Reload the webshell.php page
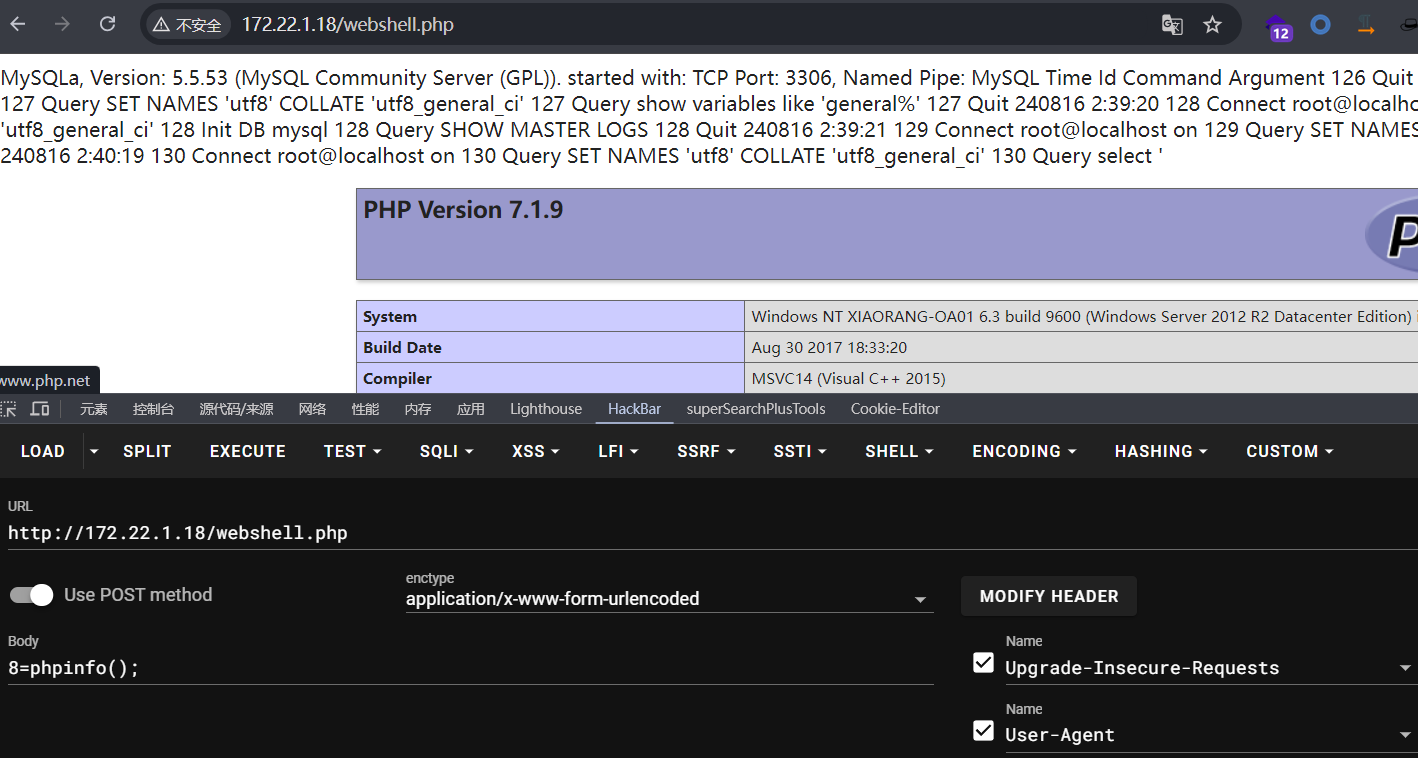1418x758 pixels. (x=107, y=24)
